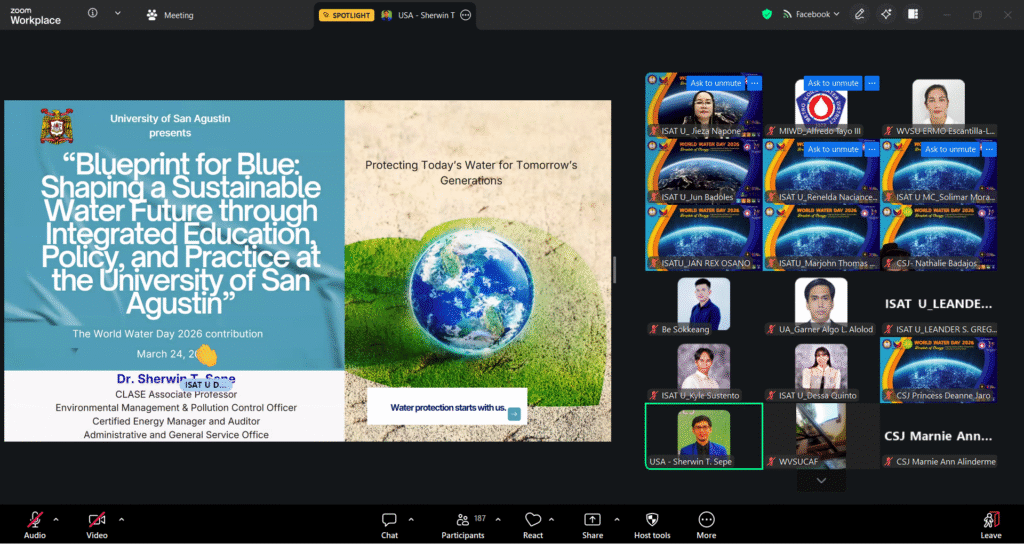Expand audio options chevron next to Audio
The height and width of the screenshot is (544, 1024).
click(x=56, y=519)
